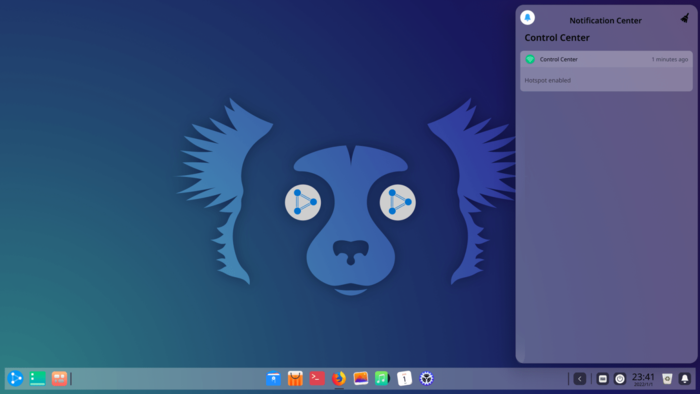
Task: Open the Trash from the dock
Action: pos(667,379)
